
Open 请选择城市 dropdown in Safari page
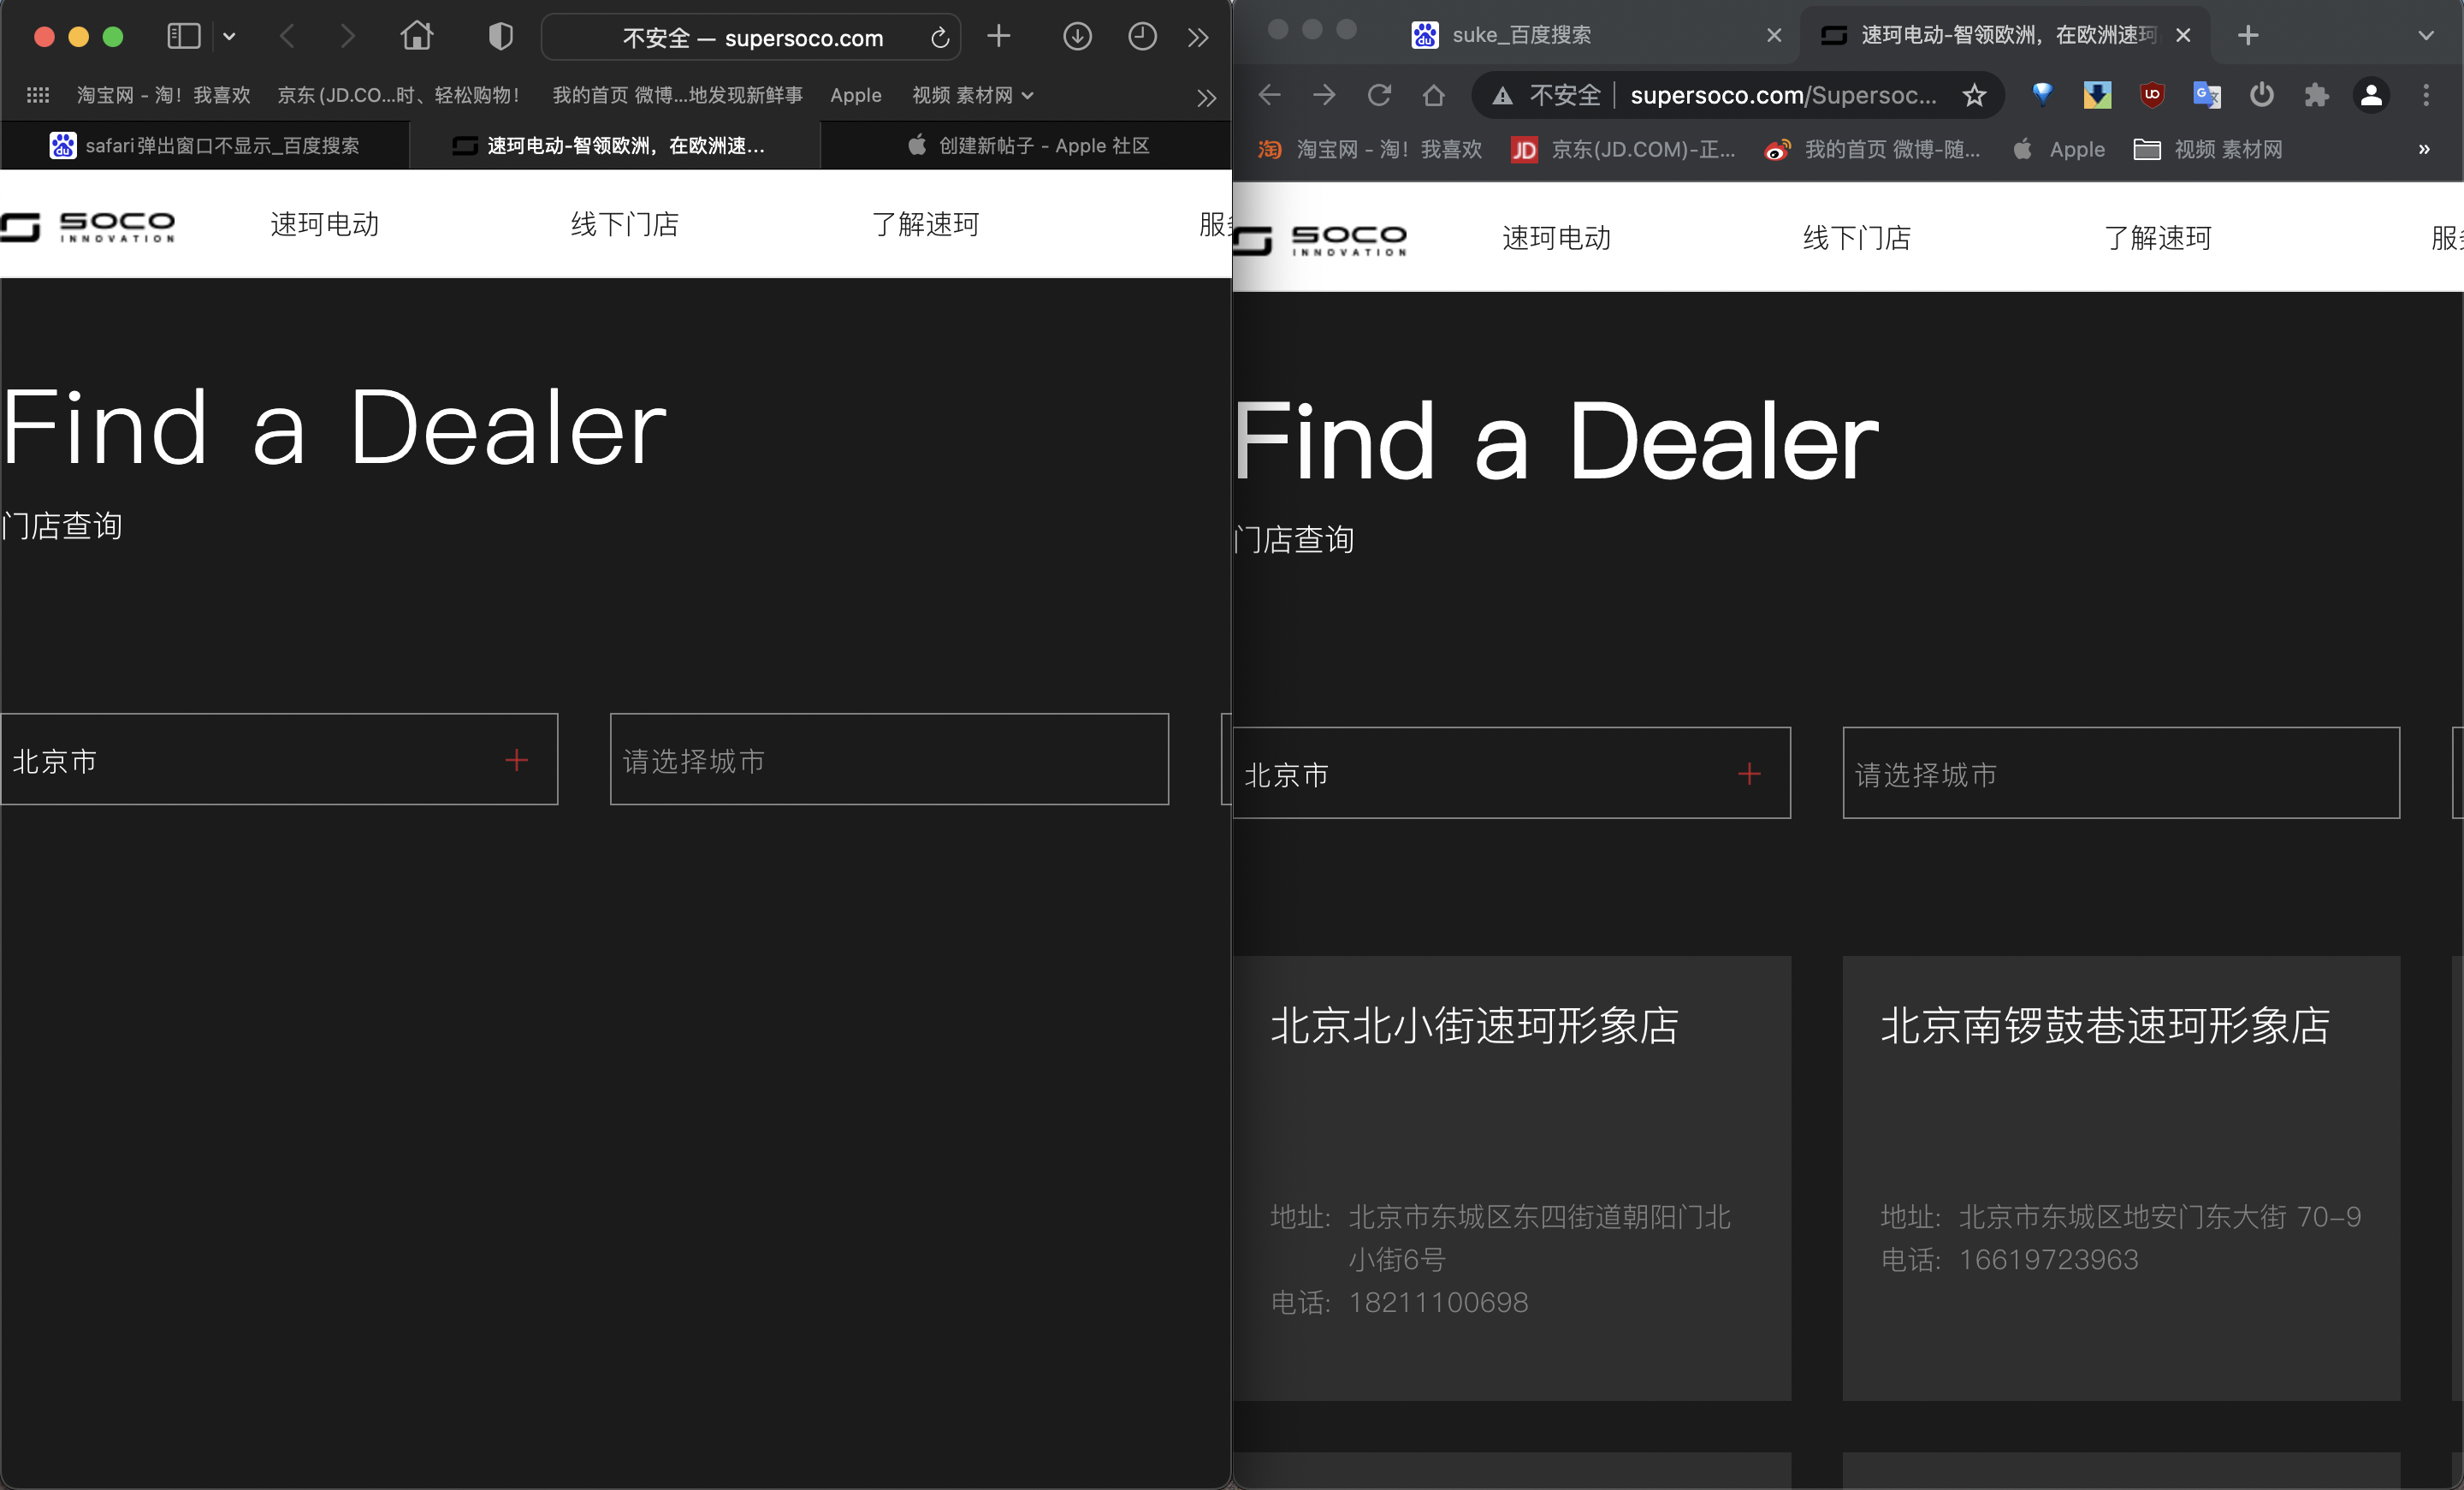889,759
